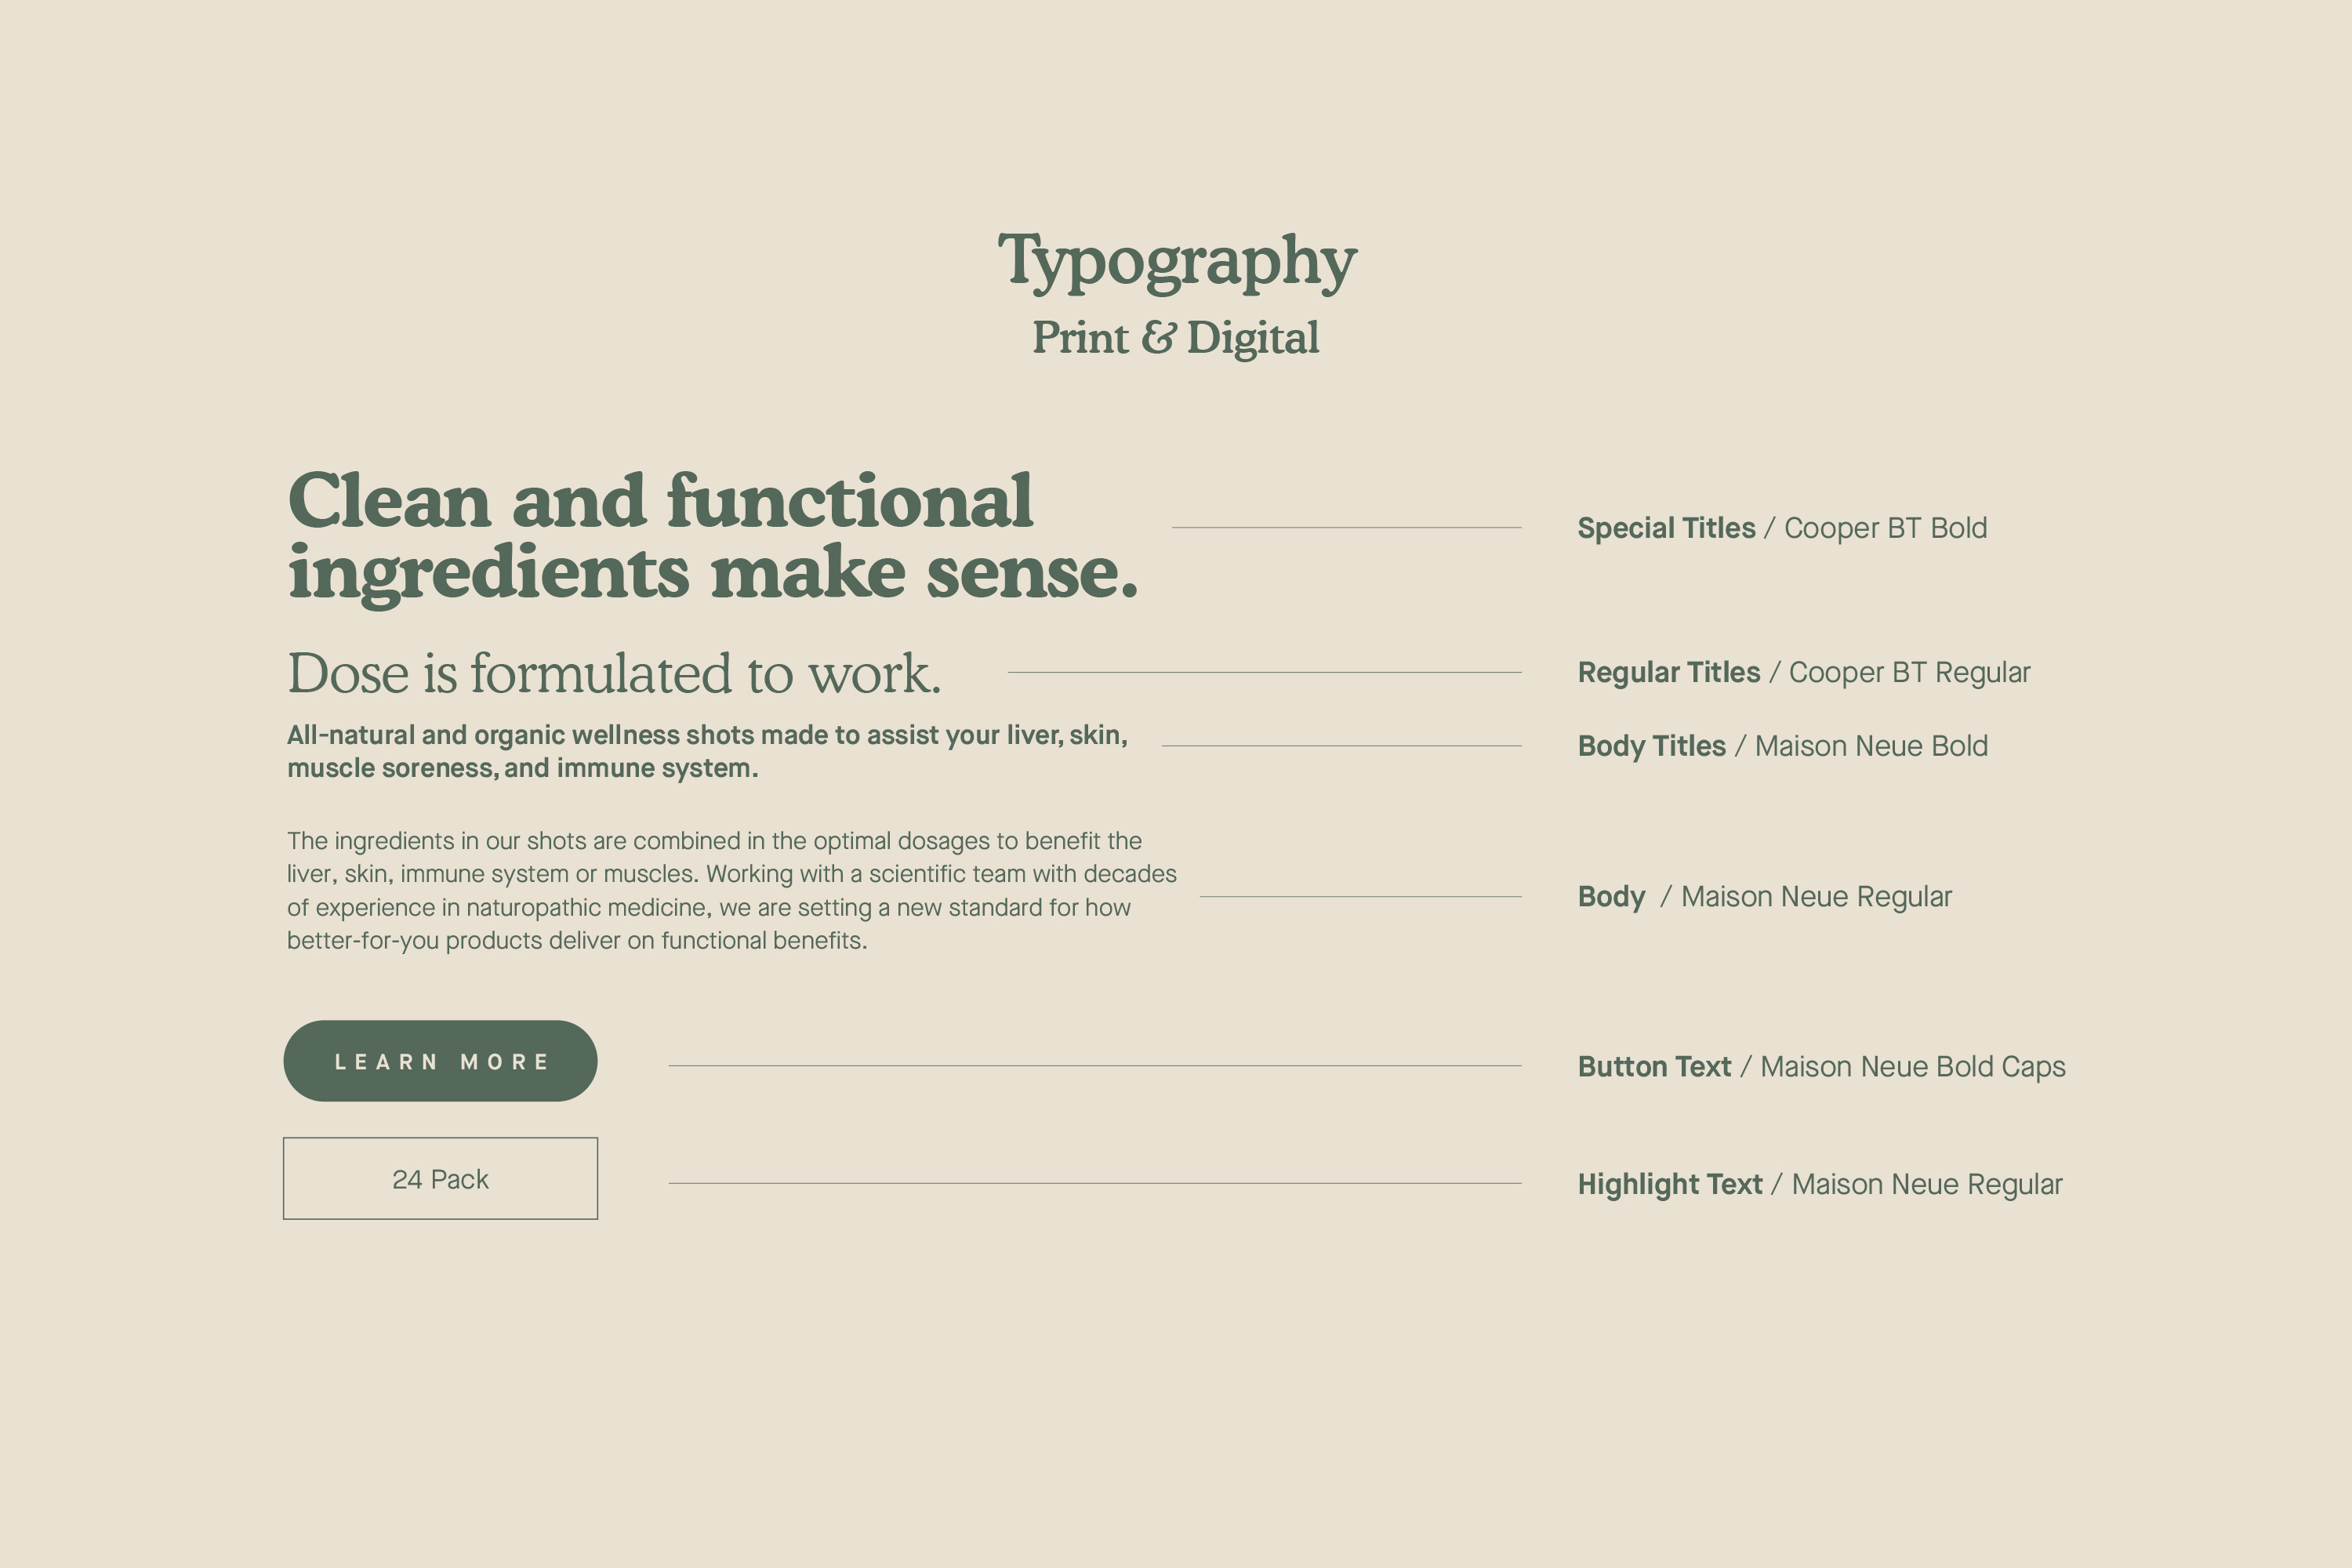The width and height of the screenshot is (2352, 1568).
Task: Click the LEARN MORE button
Action: [x=440, y=1061]
